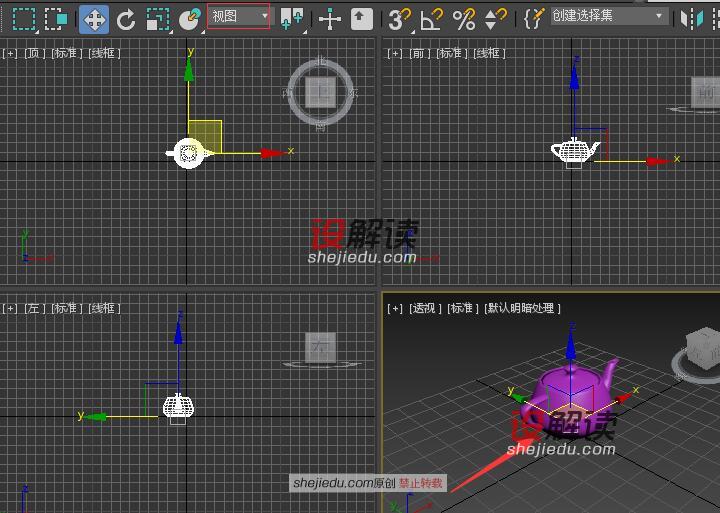Open [+] menu of the 左 viewport

(10, 308)
